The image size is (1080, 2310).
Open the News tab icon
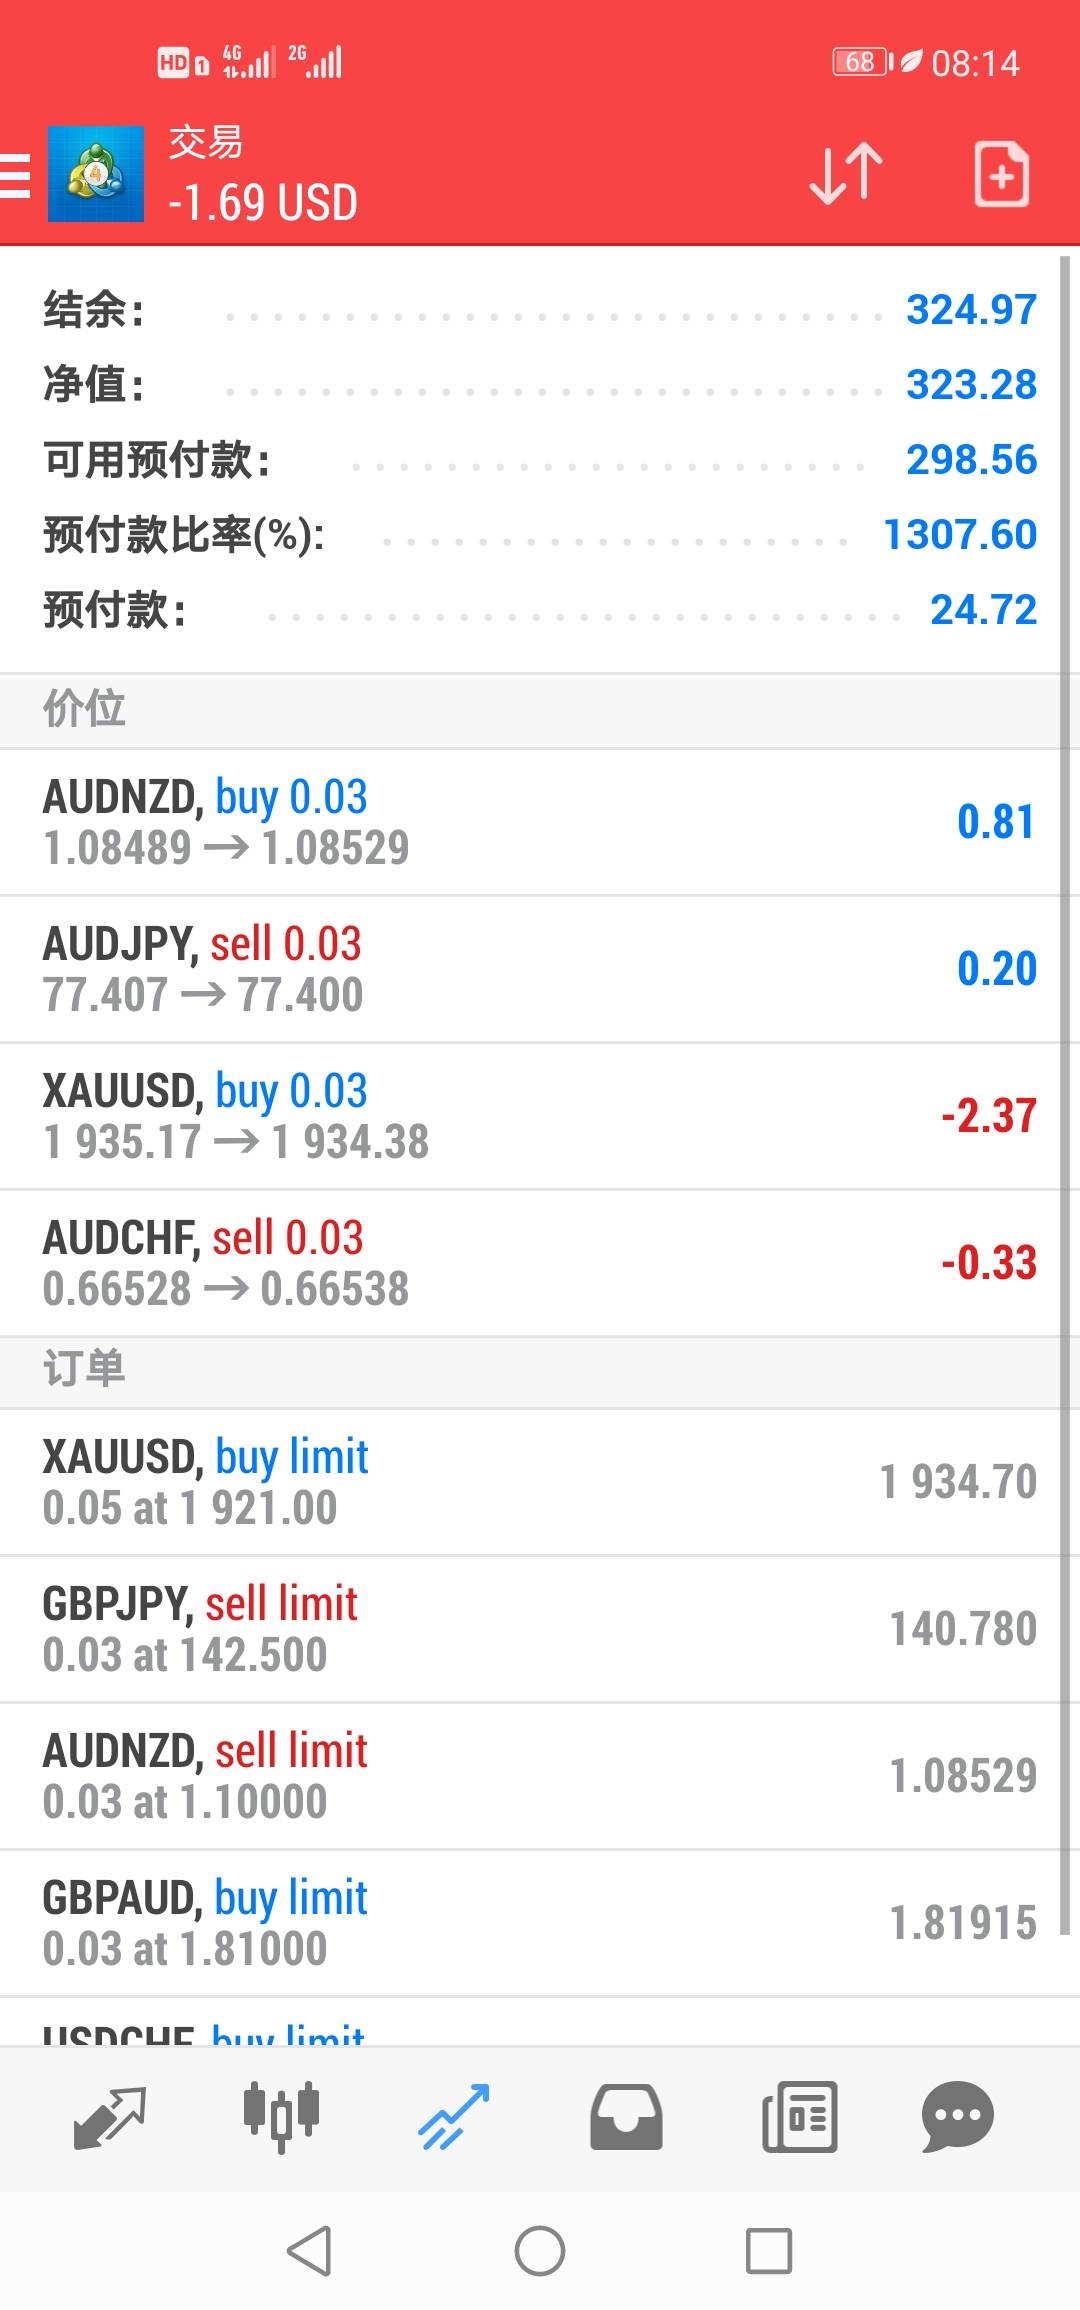[x=799, y=2116]
